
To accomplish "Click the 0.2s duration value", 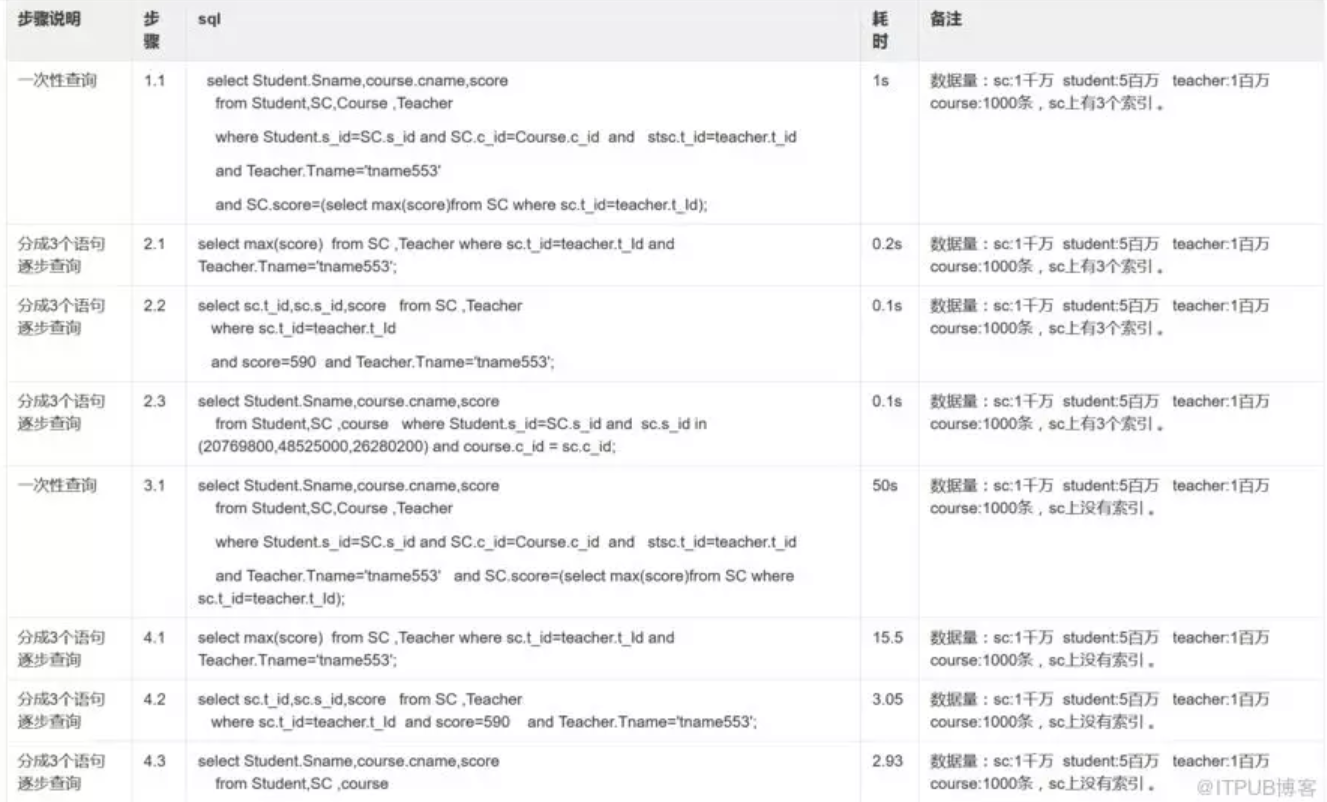I will [x=886, y=244].
